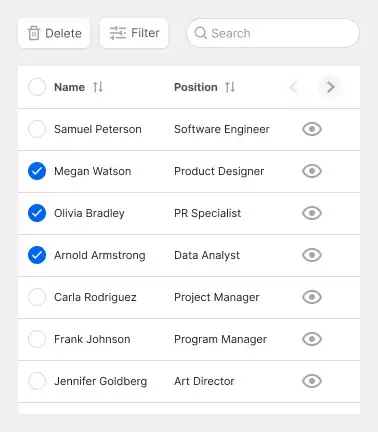
Task: Click the eye icon beside Project Manager
Action: point(312,297)
